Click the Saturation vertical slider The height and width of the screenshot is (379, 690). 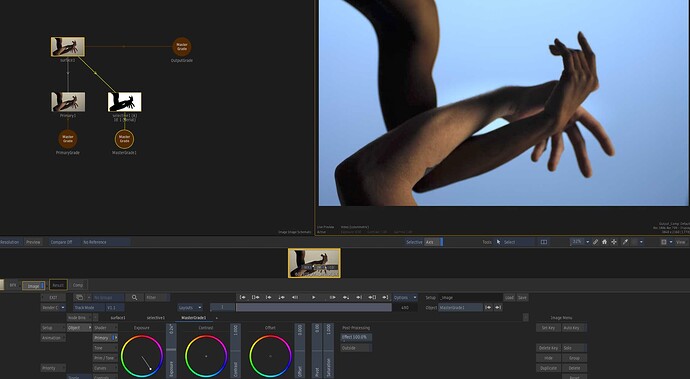(x=328, y=351)
